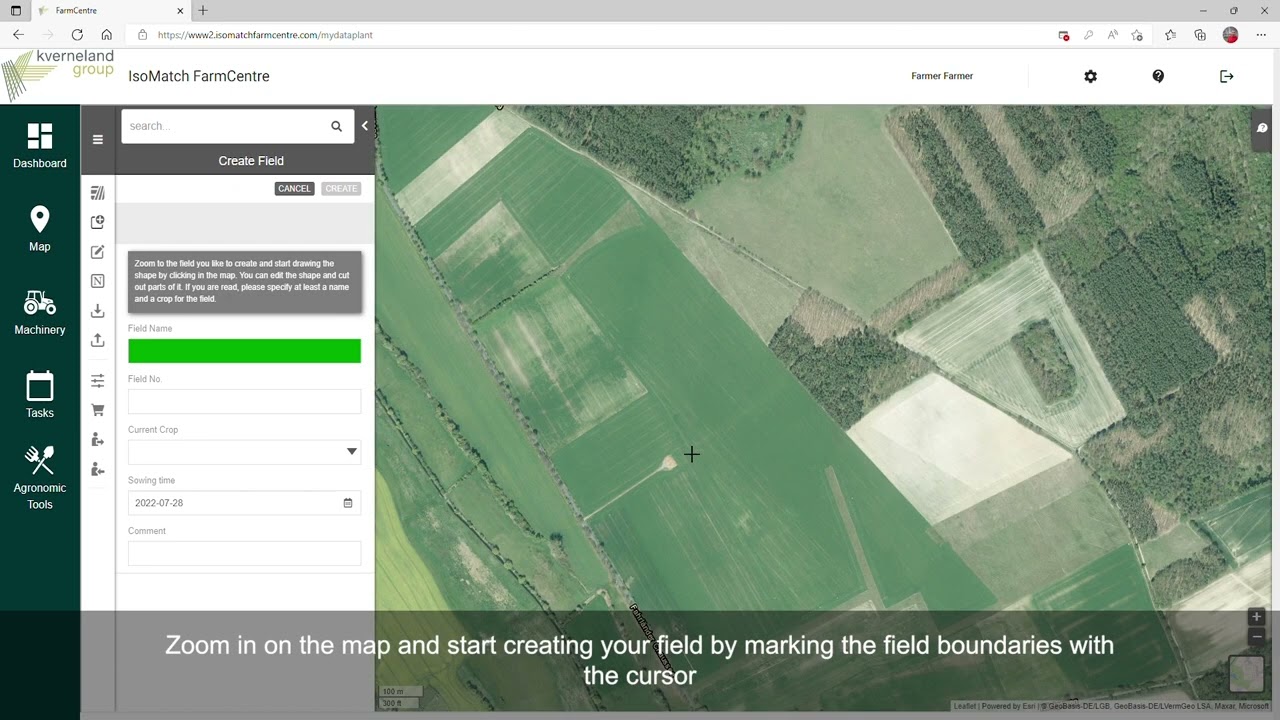The width and height of the screenshot is (1280, 720).
Task: Click the person arrow-in icon
Action: coord(98,469)
